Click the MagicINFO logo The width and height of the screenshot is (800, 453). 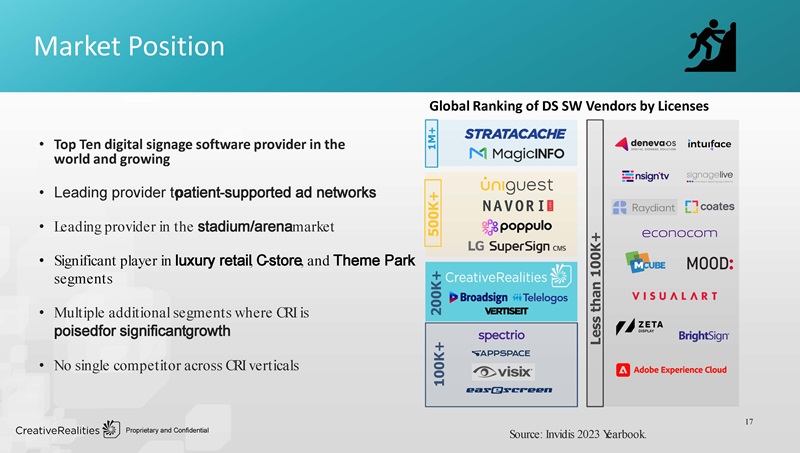point(516,154)
